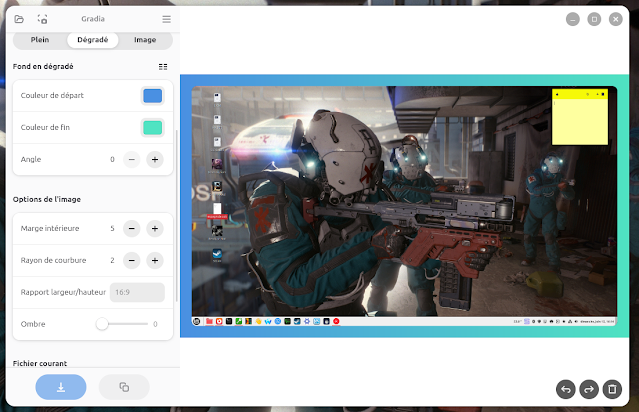Click the sidebar vertical scrollbar
The image size is (639, 412).
tap(176, 216)
